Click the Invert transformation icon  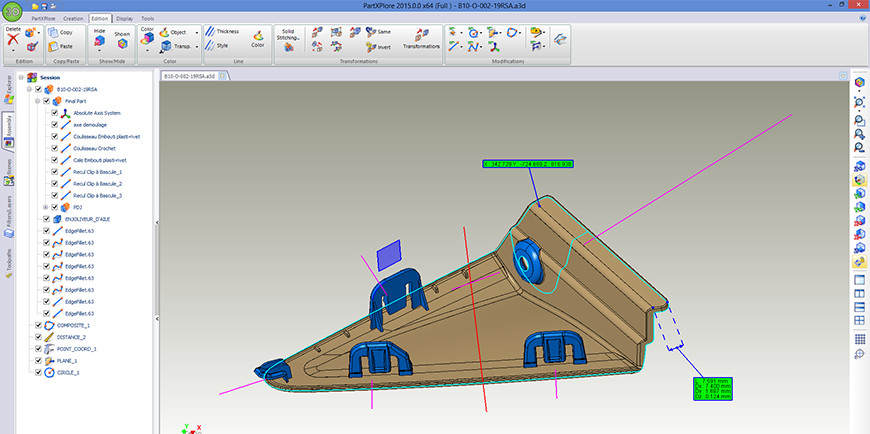[x=370, y=46]
